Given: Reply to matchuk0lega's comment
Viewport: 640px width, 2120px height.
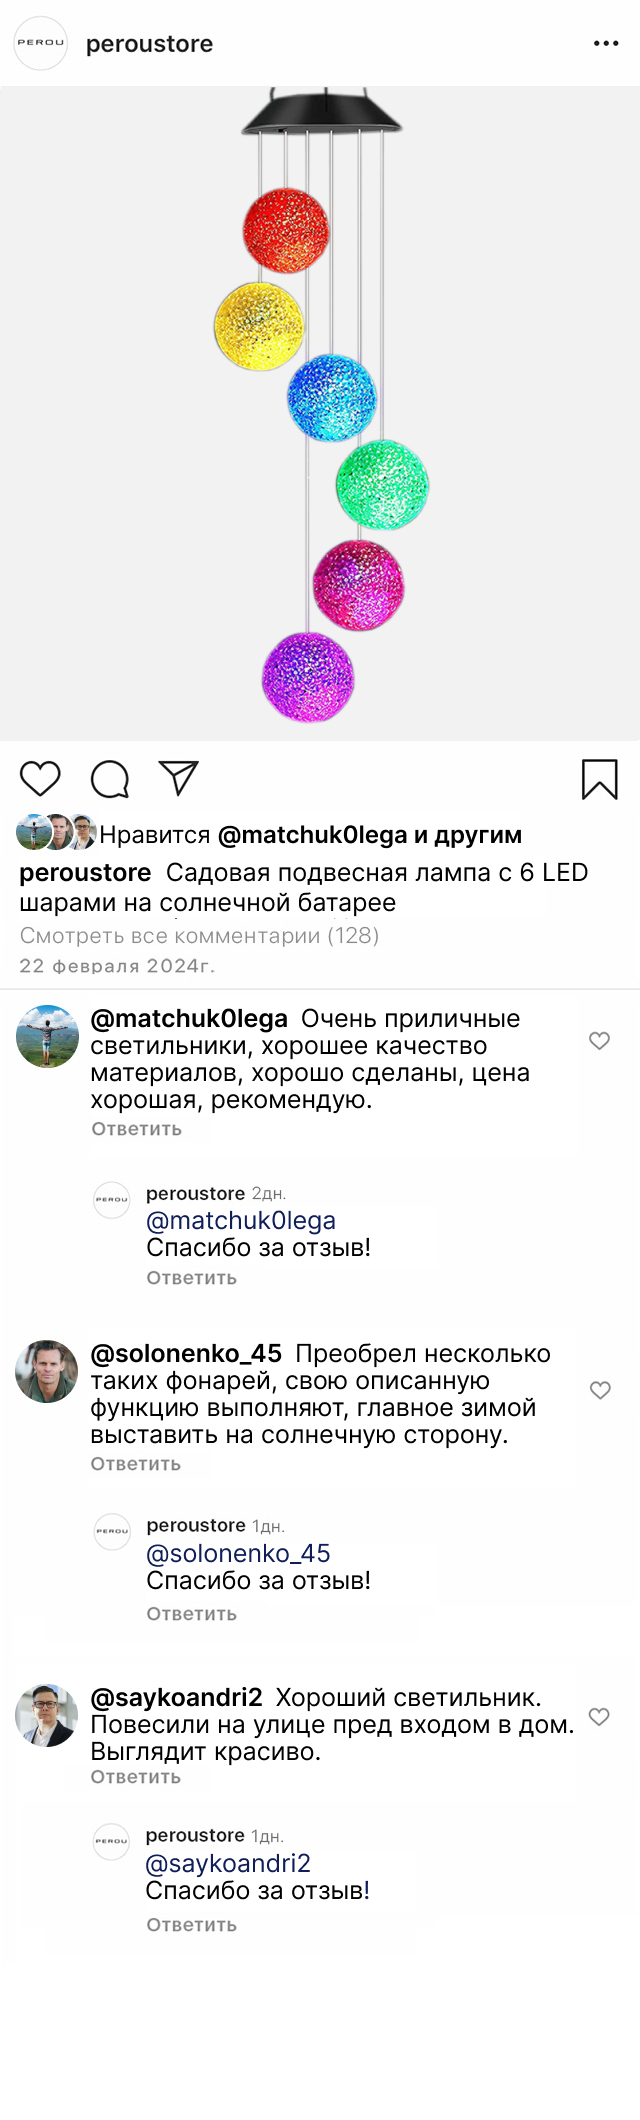Looking at the screenshot, I should coord(137,1129).
